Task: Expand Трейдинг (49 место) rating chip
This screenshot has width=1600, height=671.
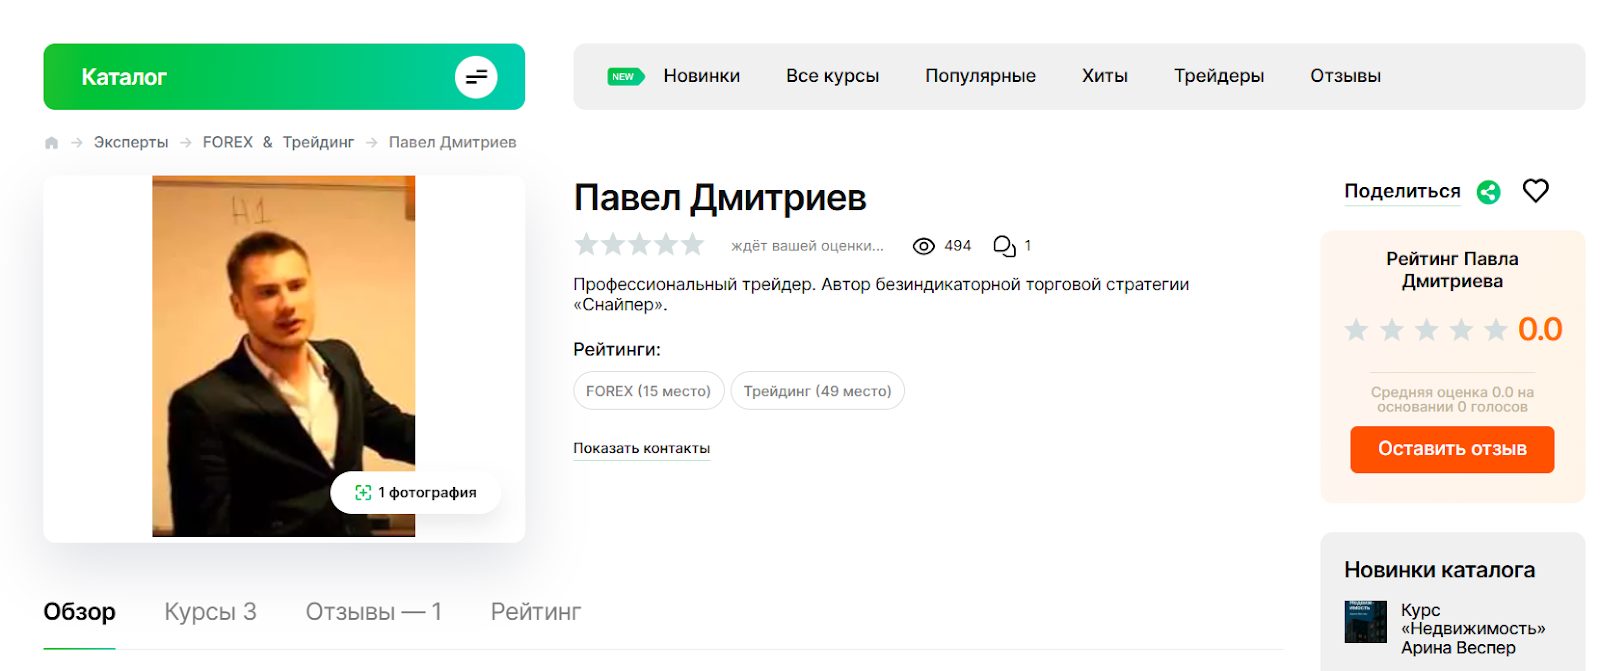Action: click(x=817, y=391)
